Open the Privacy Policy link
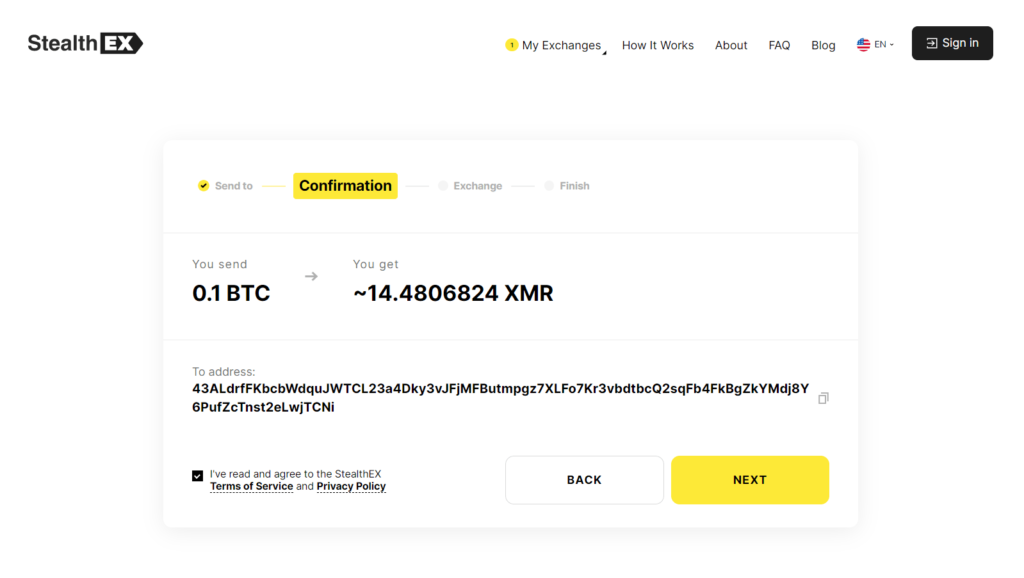The height and width of the screenshot is (578, 1024). tap(351, 487)
